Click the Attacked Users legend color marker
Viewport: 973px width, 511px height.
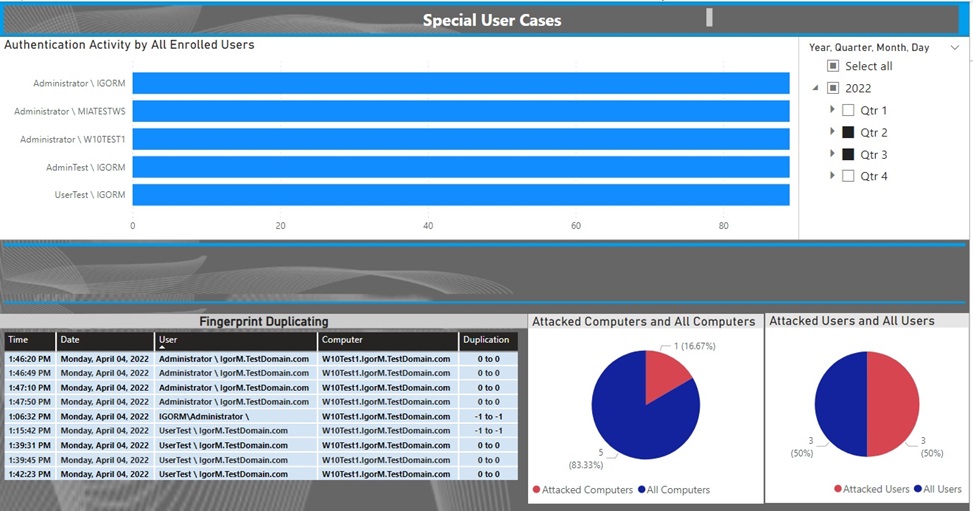(x=837, y=489)
